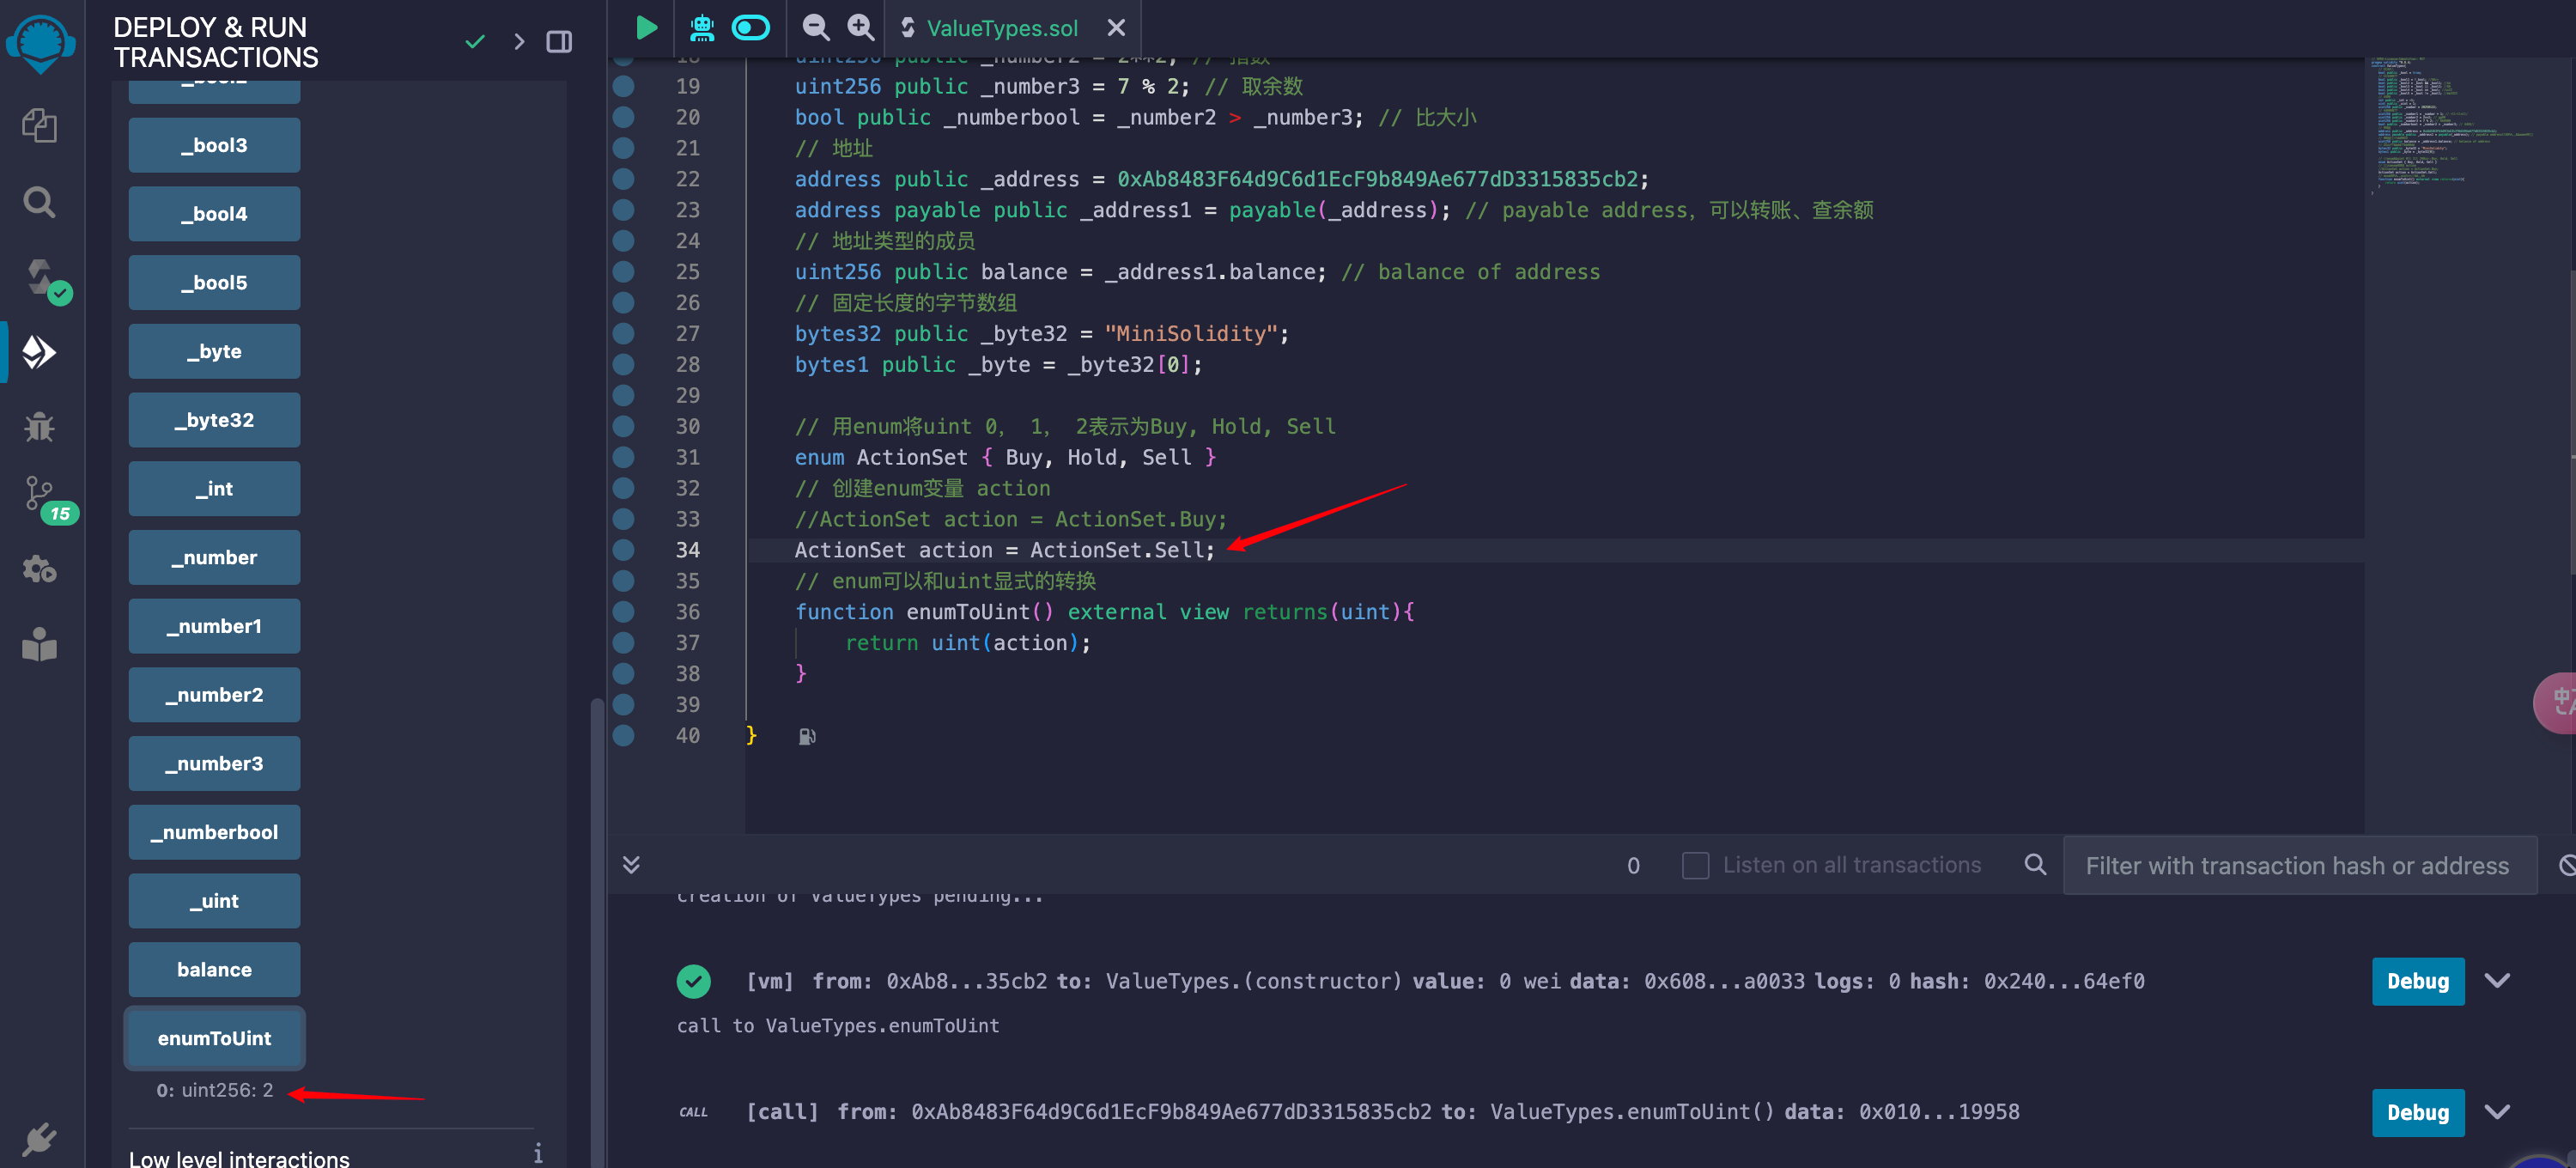This screenshot has width=2576, height=1168.
Task: Call the _byte getter
Action: pos(214,351)
